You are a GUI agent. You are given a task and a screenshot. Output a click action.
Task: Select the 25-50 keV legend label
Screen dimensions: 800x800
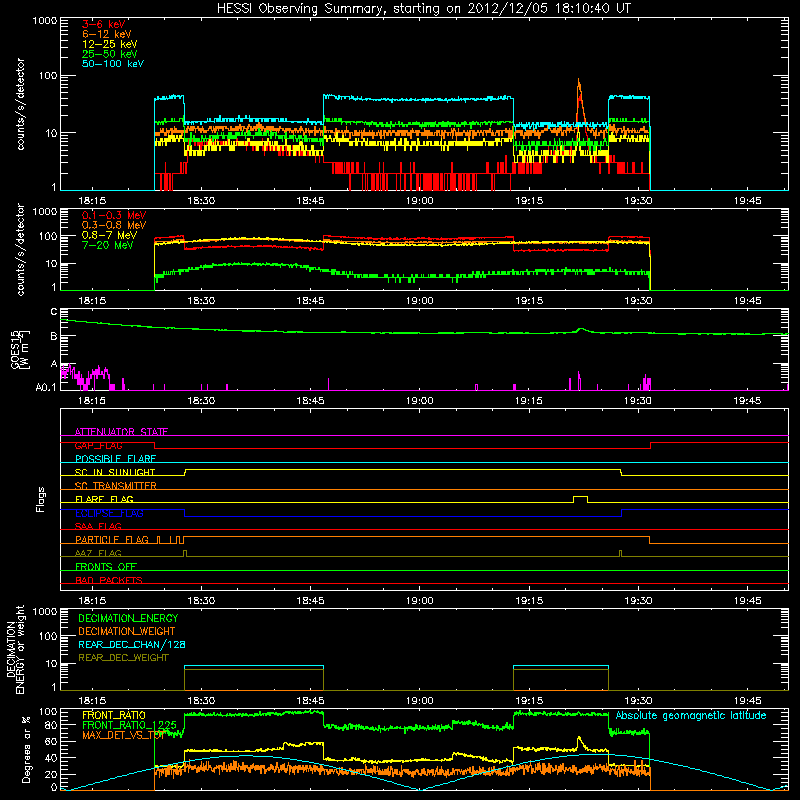coord(109,54)
